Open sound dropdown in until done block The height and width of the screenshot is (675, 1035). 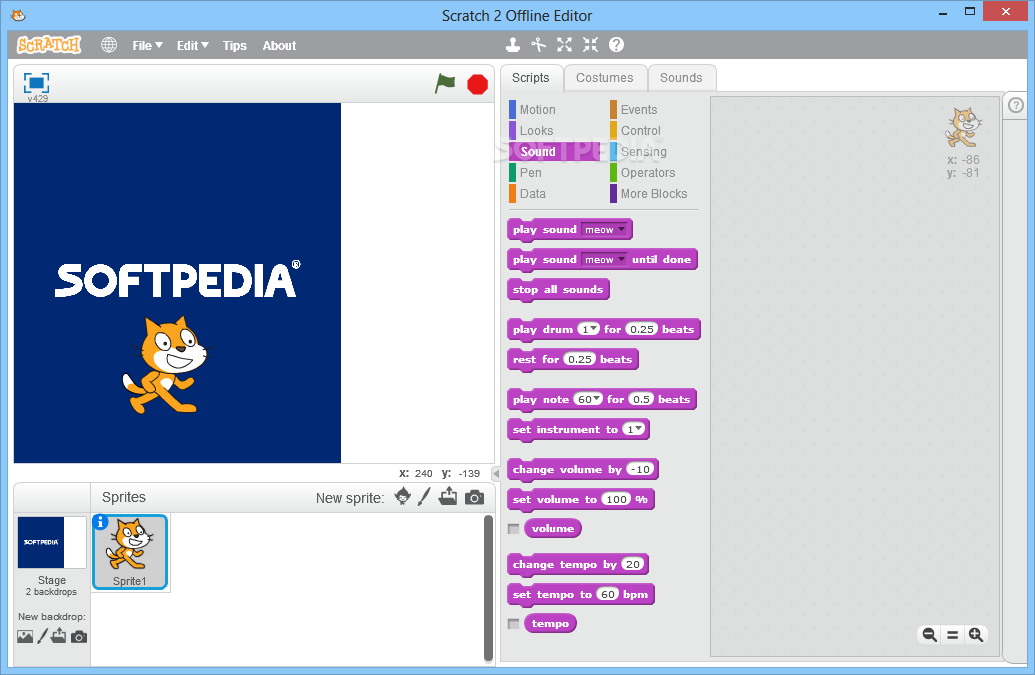(x=604, y=259)
